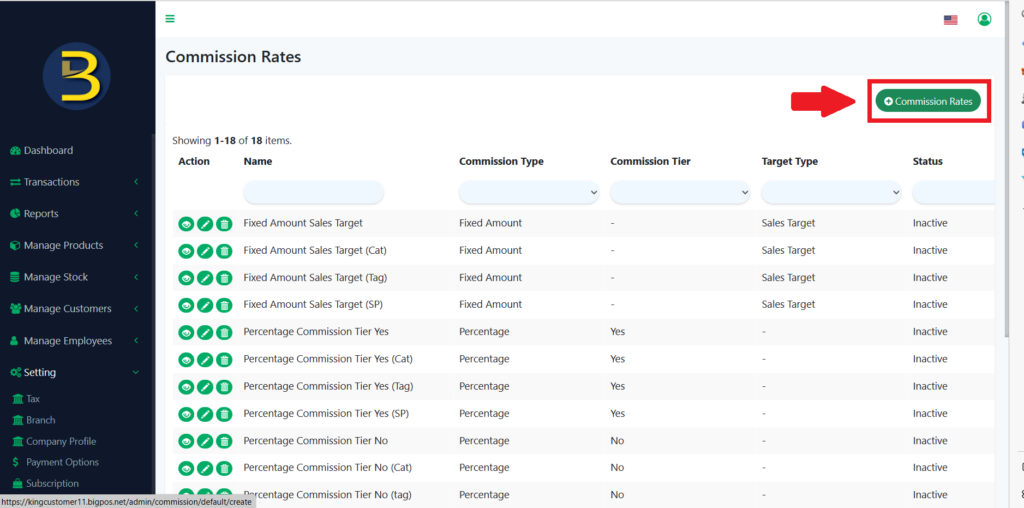1024x508 pixels.
Task: View Percentage Commission Tier Yes (Cat) details
Action: point(186,359)
